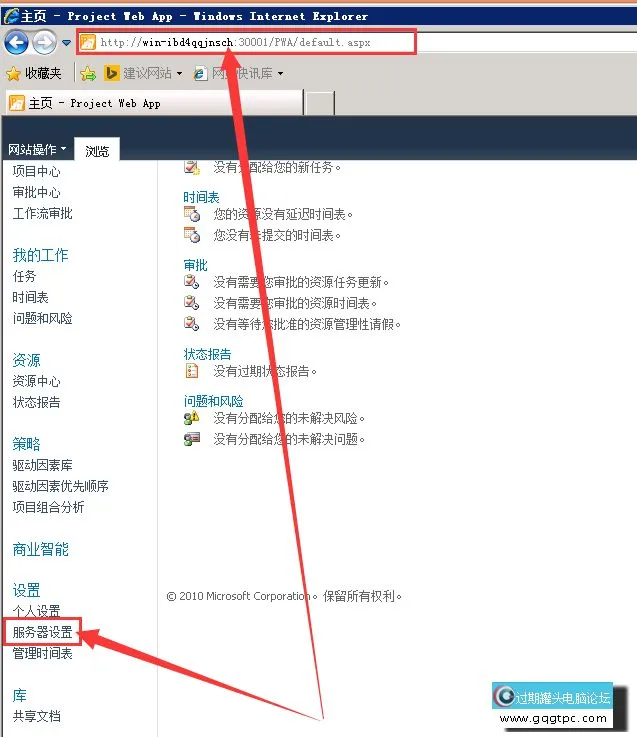Open a new blank browser tab
637x737 pixels.
(320, 103)
